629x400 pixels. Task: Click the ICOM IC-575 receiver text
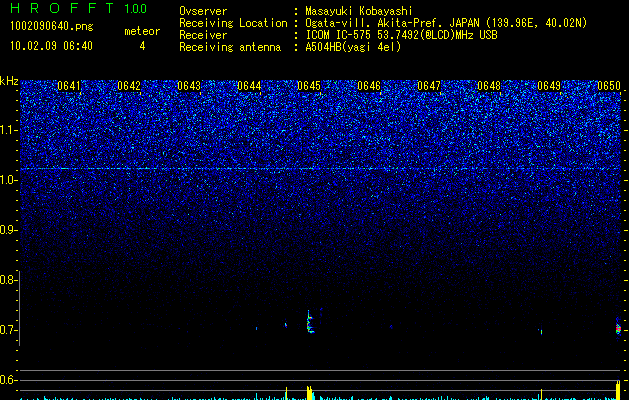tap(401, 35)
